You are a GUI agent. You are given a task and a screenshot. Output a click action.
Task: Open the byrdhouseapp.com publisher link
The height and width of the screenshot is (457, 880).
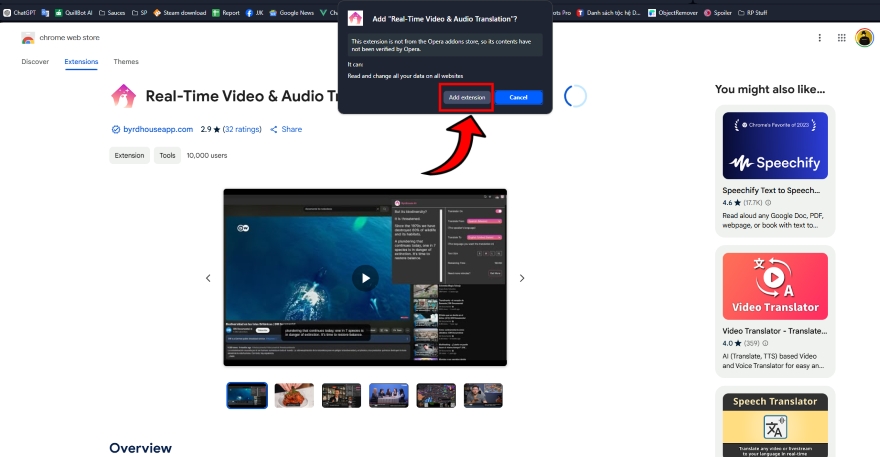coord(158,129)
